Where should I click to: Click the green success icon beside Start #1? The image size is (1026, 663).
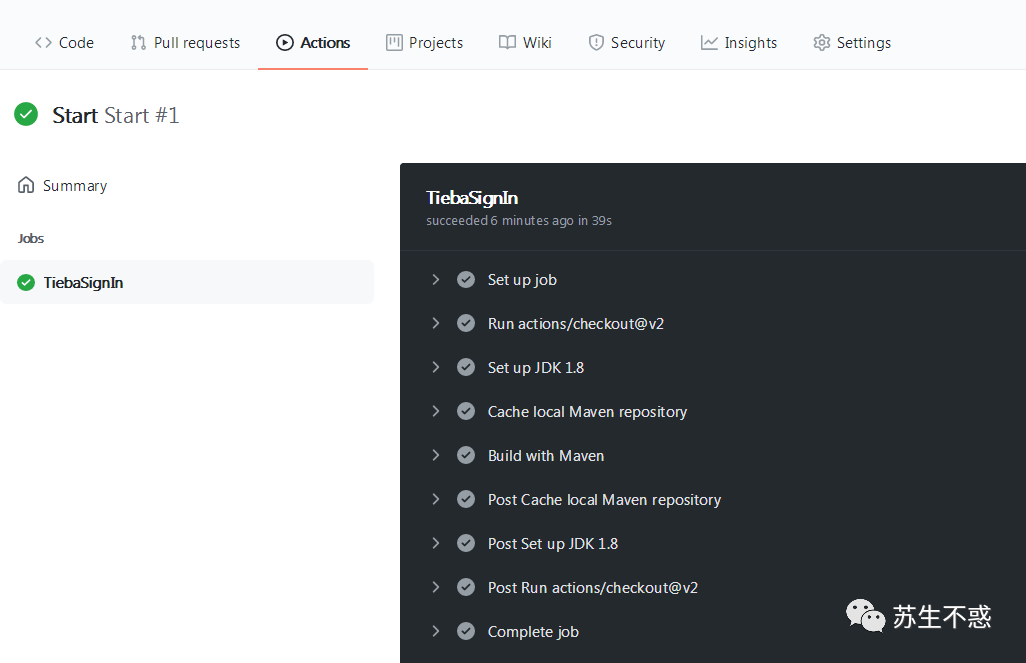pos(26,114)
